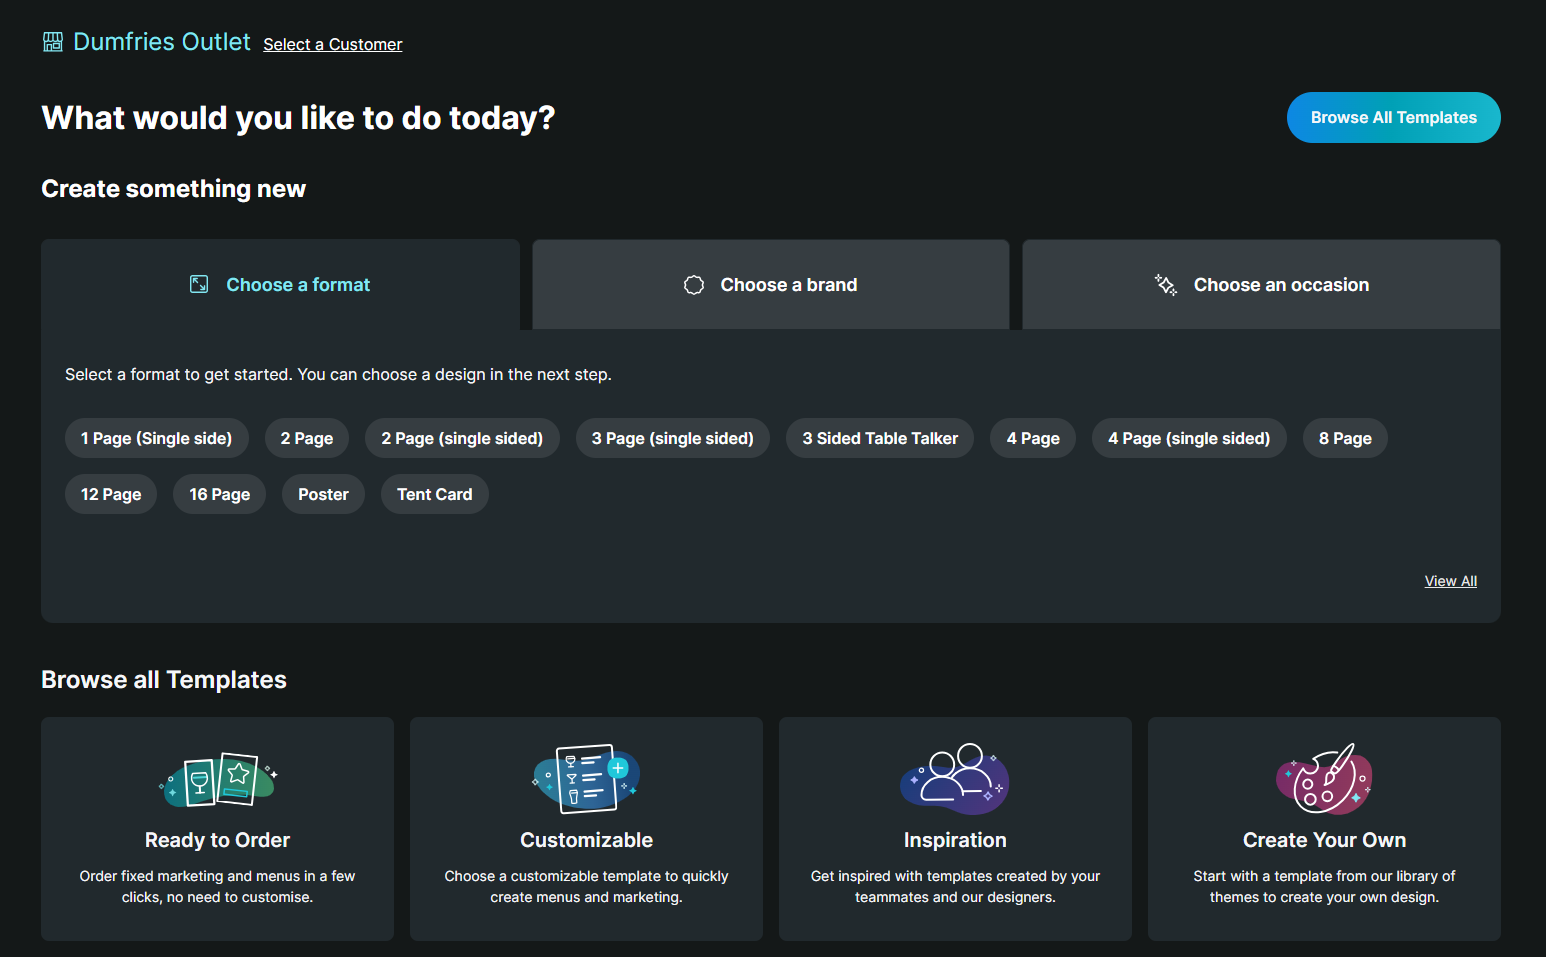Click the Create Your Own palette icon
The image size is (1546, 957).
point(1323,779)
